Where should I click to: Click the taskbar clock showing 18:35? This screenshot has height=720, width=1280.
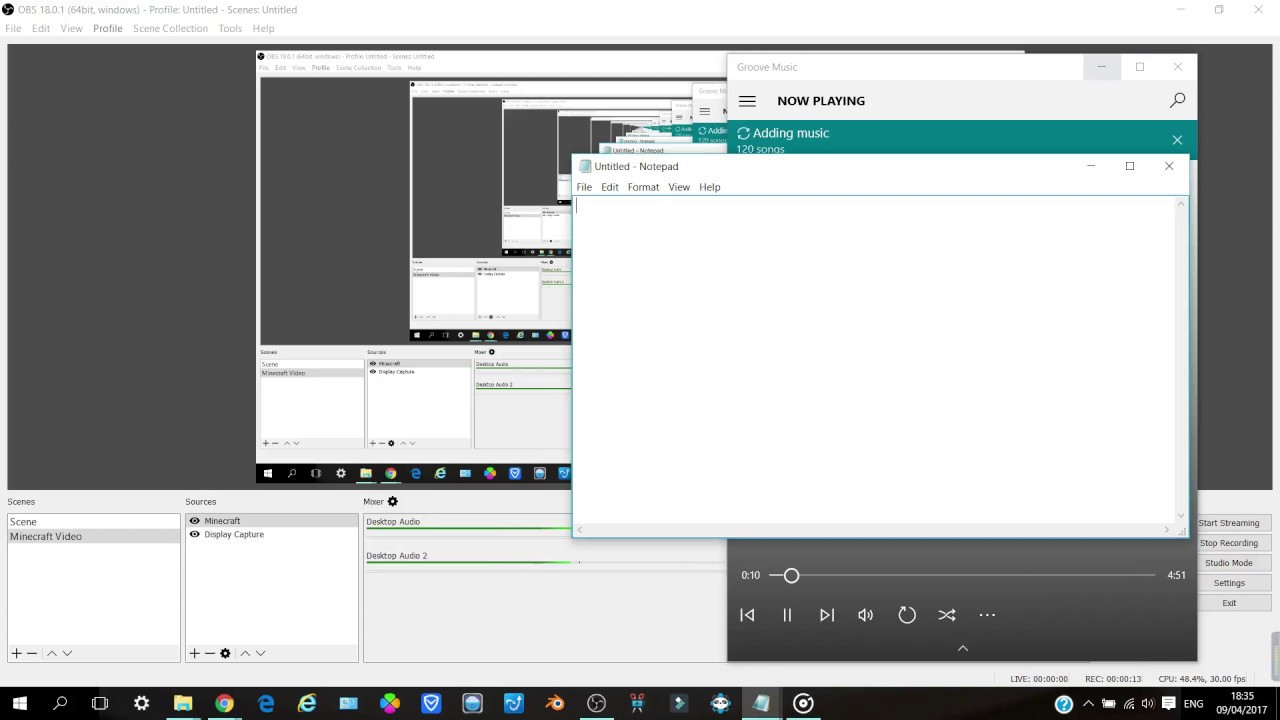1242,704
